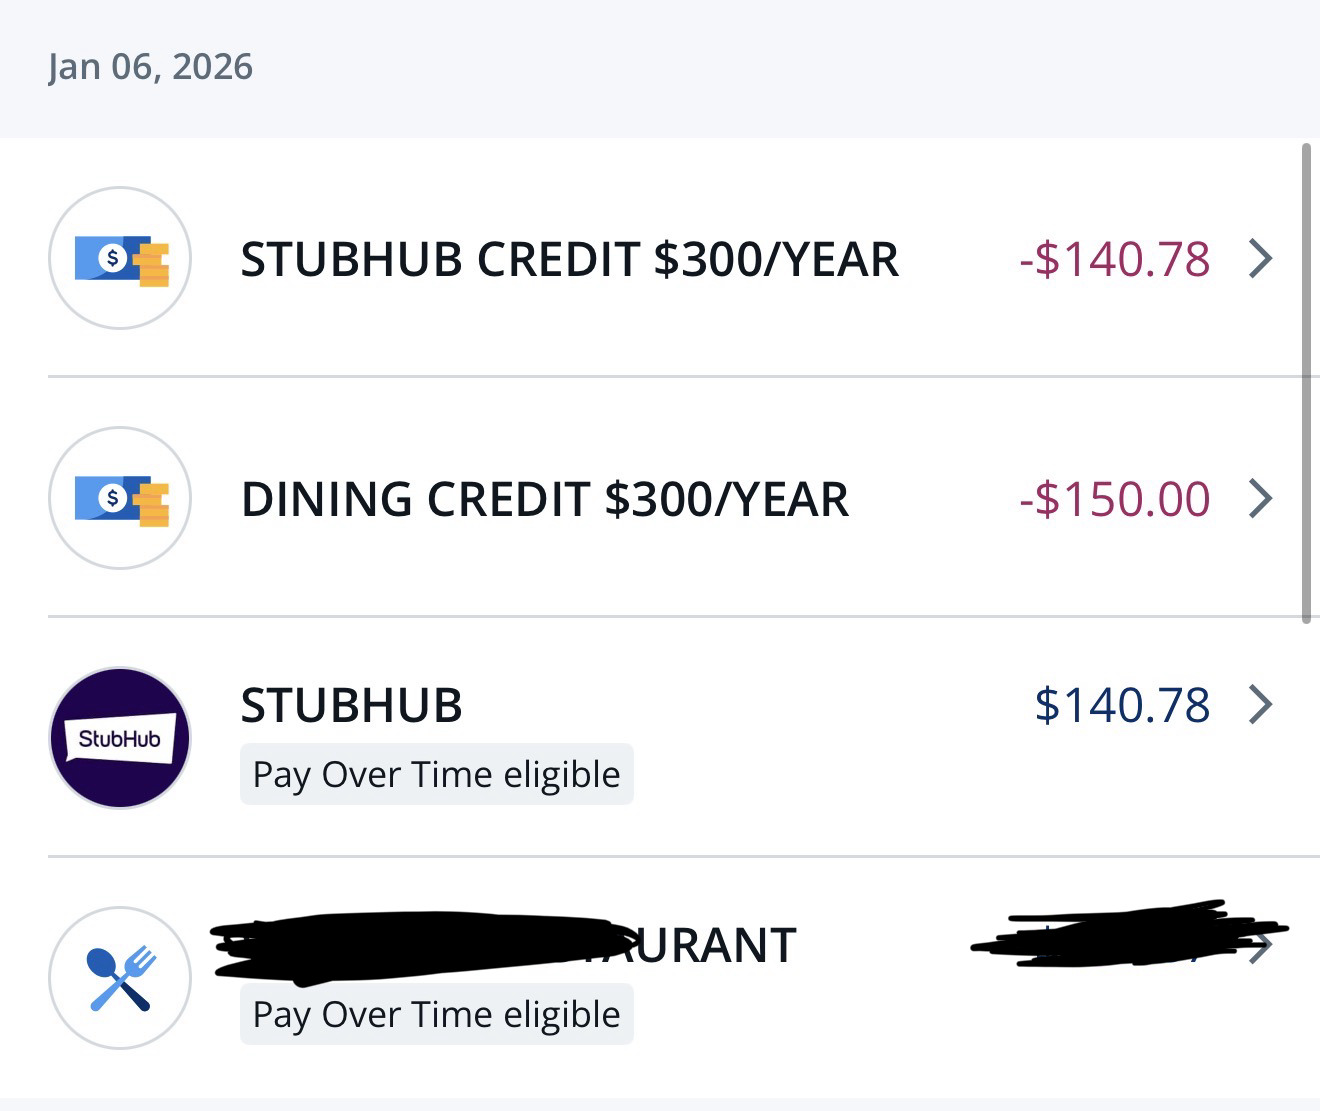The width and height of the screenshot is (1320, 1111).
Task: Click the purple StubHub logo icon
Action: pyautogui.click(x=120, y=738)
